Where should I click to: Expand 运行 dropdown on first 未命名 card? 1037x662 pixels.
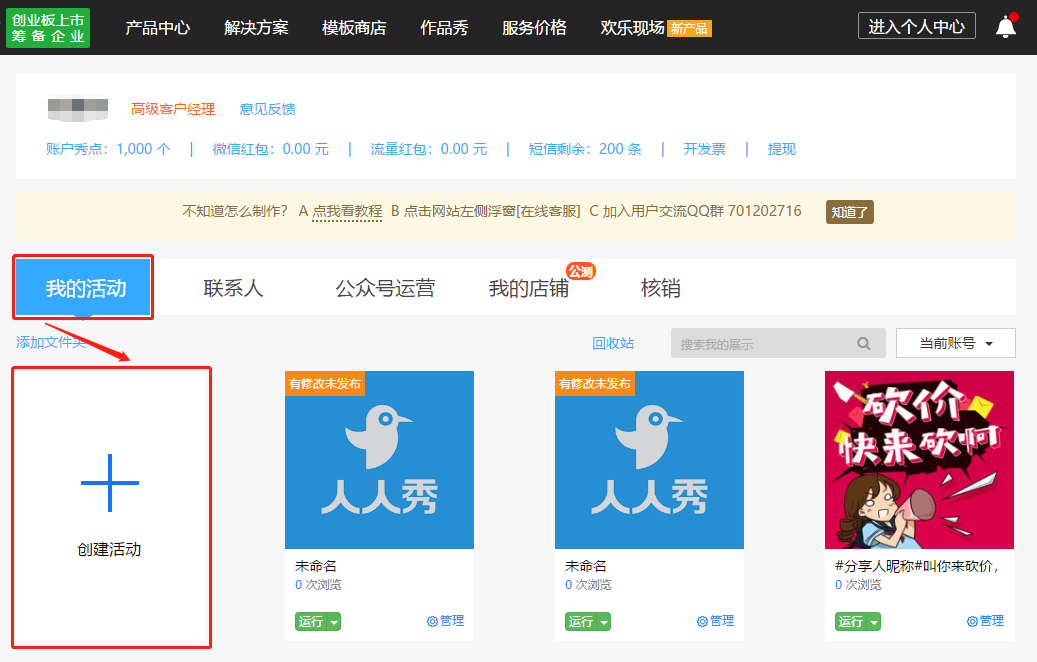335,622
